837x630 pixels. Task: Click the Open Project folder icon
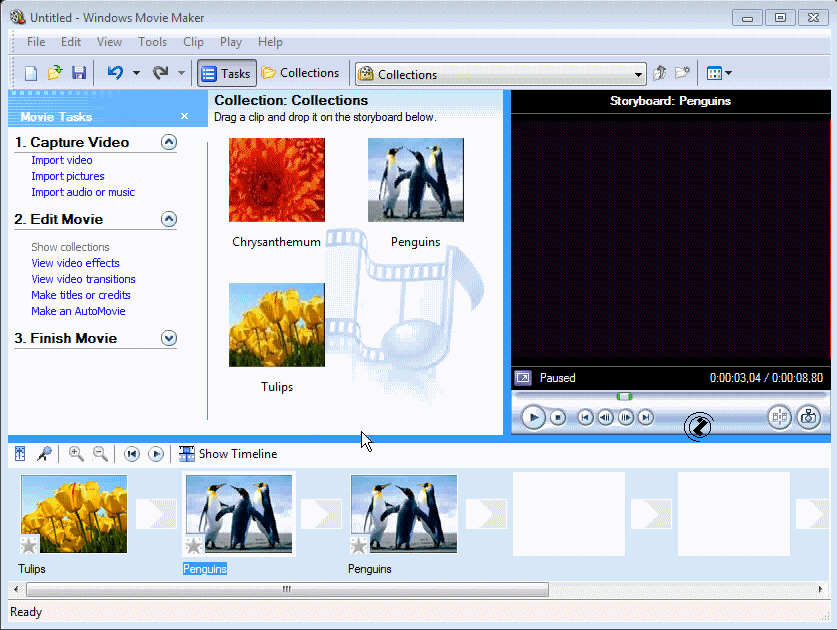[55, 73]
